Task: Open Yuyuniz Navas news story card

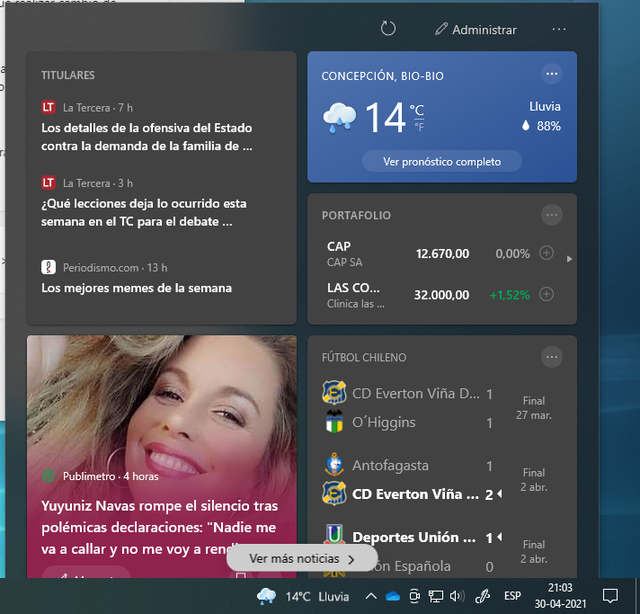Action: [162, 456]
